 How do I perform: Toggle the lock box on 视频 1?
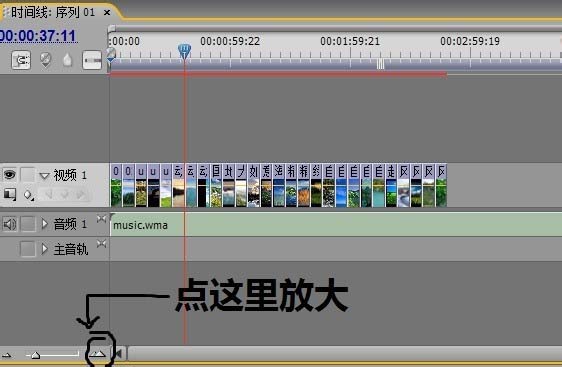coord(28,175)
